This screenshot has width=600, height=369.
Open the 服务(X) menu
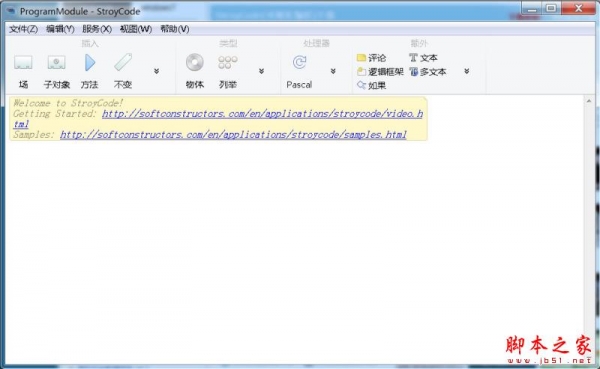[x=97, y=29]
